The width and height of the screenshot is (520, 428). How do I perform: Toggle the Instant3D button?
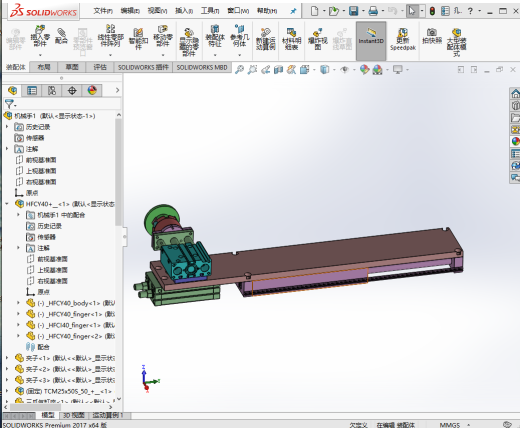click(371, 41)
